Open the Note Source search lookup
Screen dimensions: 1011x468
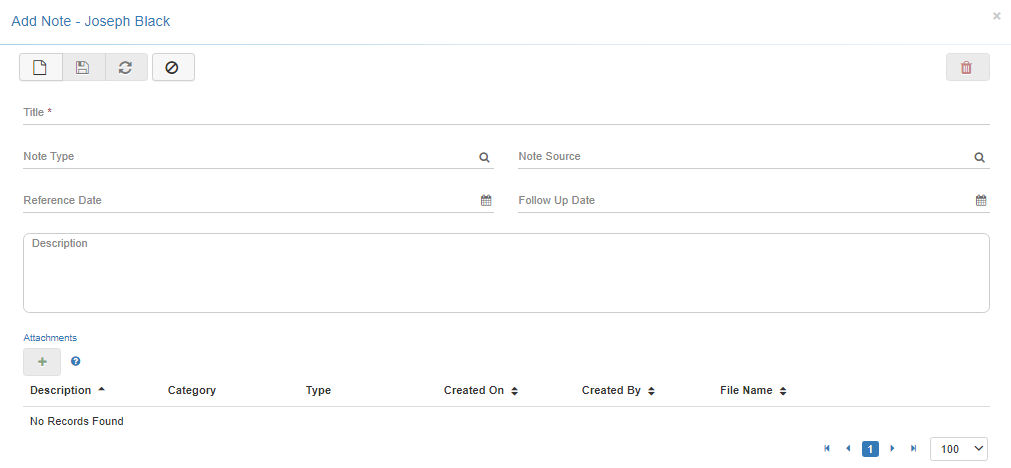[x=979, y=157]
